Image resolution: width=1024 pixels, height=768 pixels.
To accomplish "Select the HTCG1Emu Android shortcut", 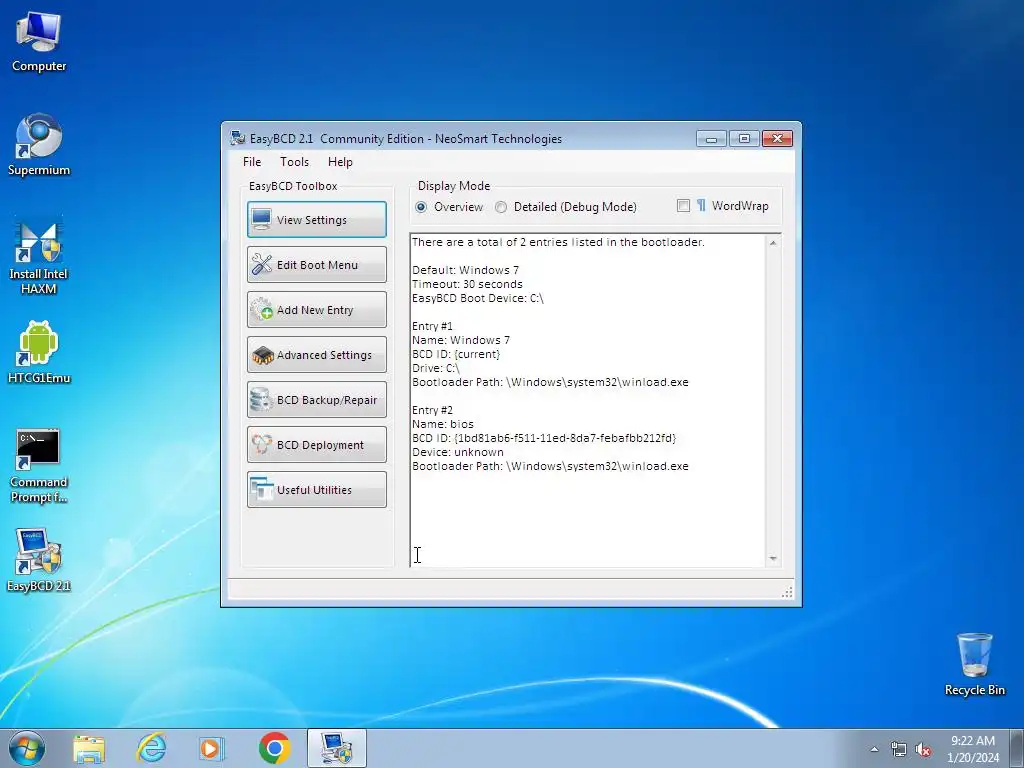I will coord(39,353).
